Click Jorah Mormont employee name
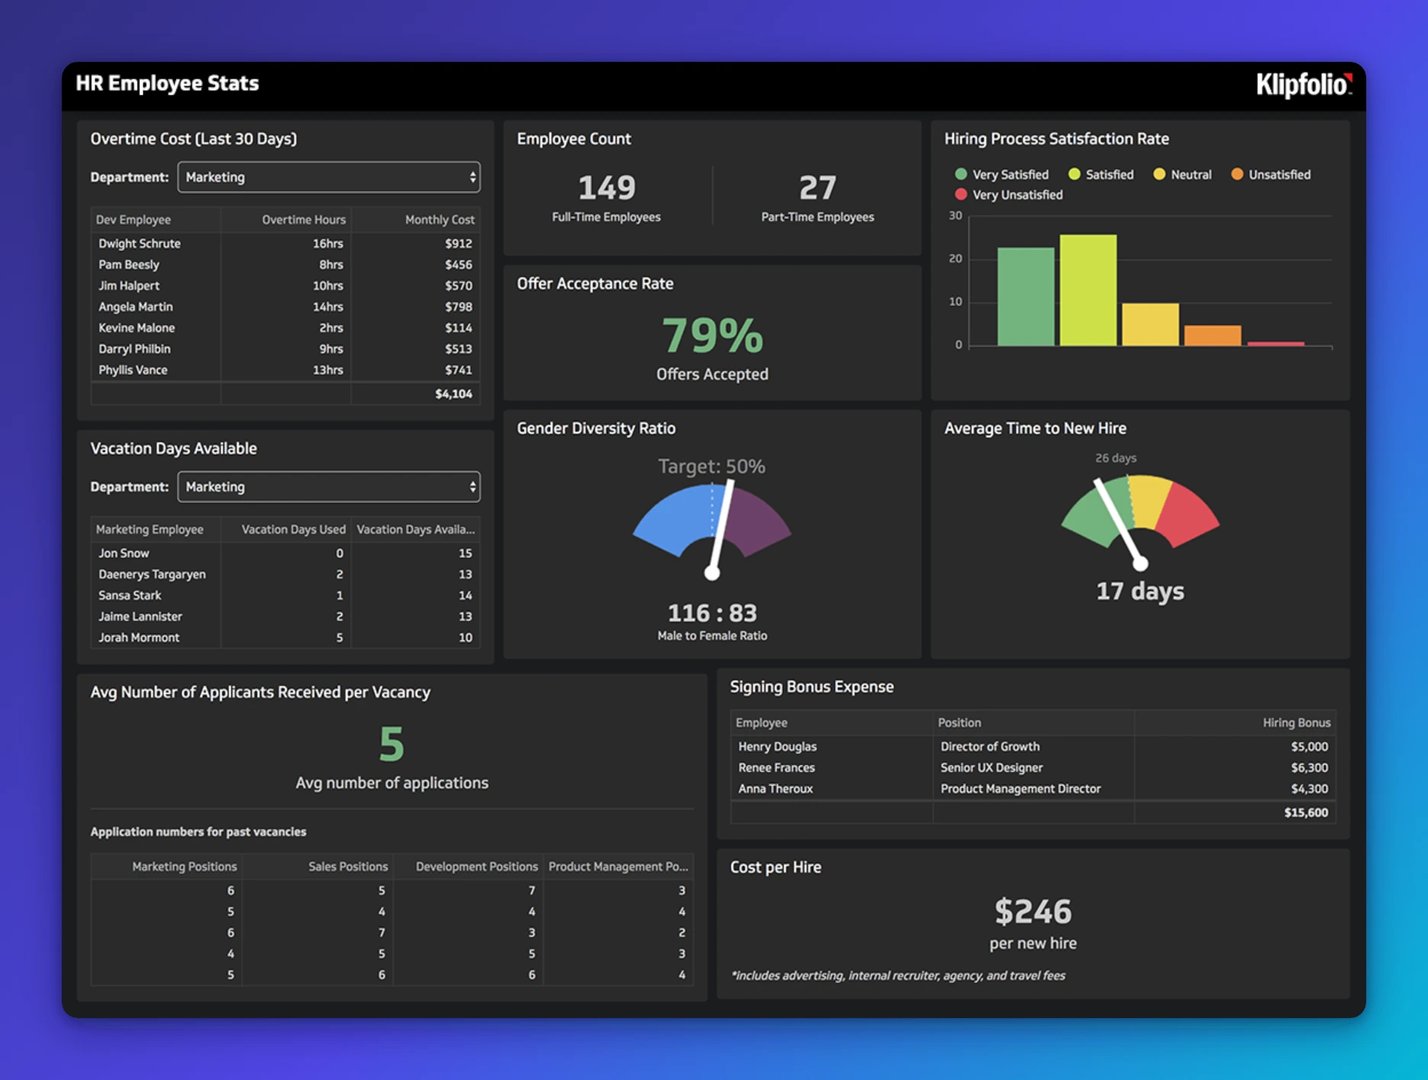The image size is (1428, 1080). click(139, 638)
